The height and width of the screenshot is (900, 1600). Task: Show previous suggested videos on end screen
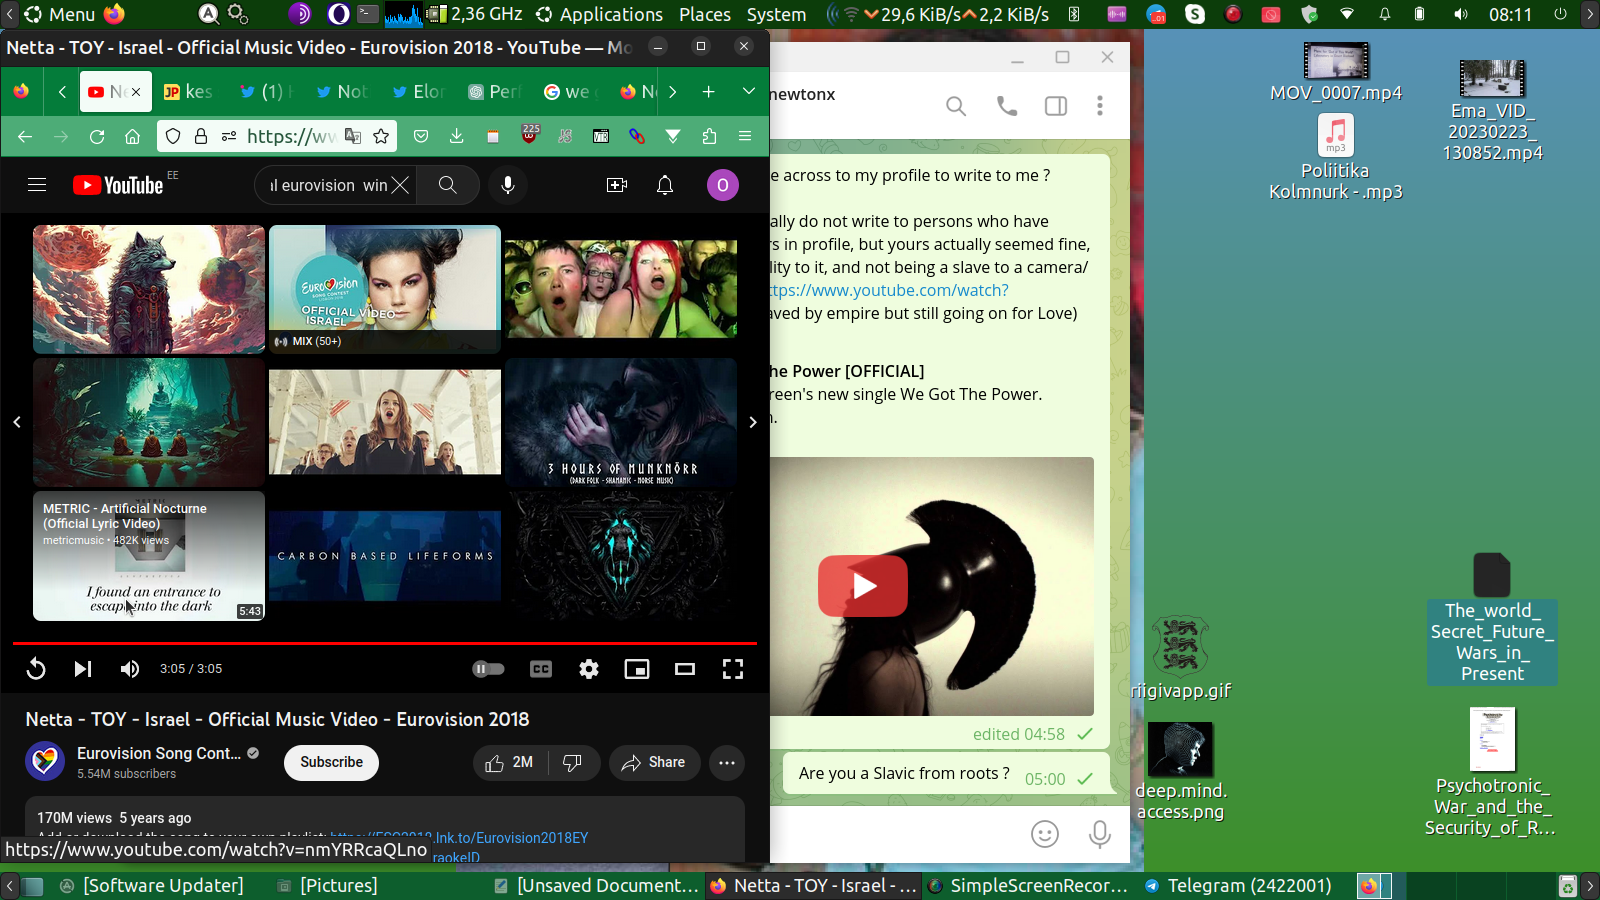pos(17,422)
